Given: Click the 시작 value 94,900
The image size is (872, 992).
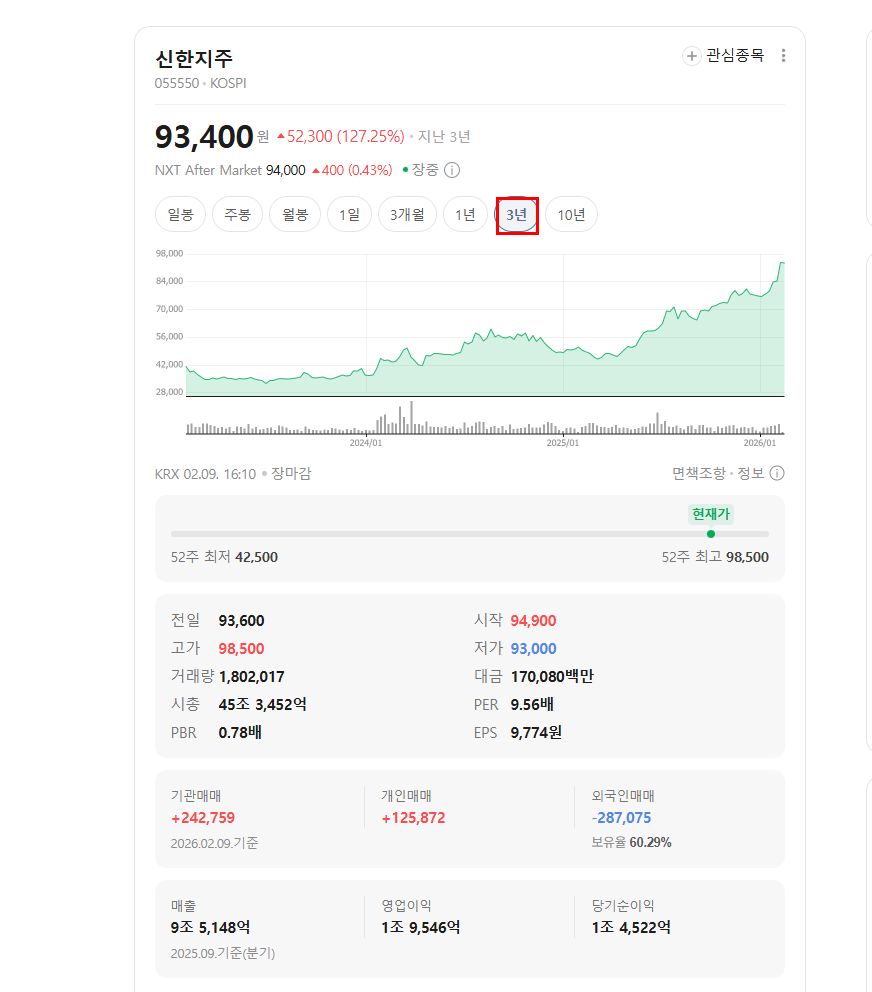Looking at the screenshot, I should click(x=533, y=621).
